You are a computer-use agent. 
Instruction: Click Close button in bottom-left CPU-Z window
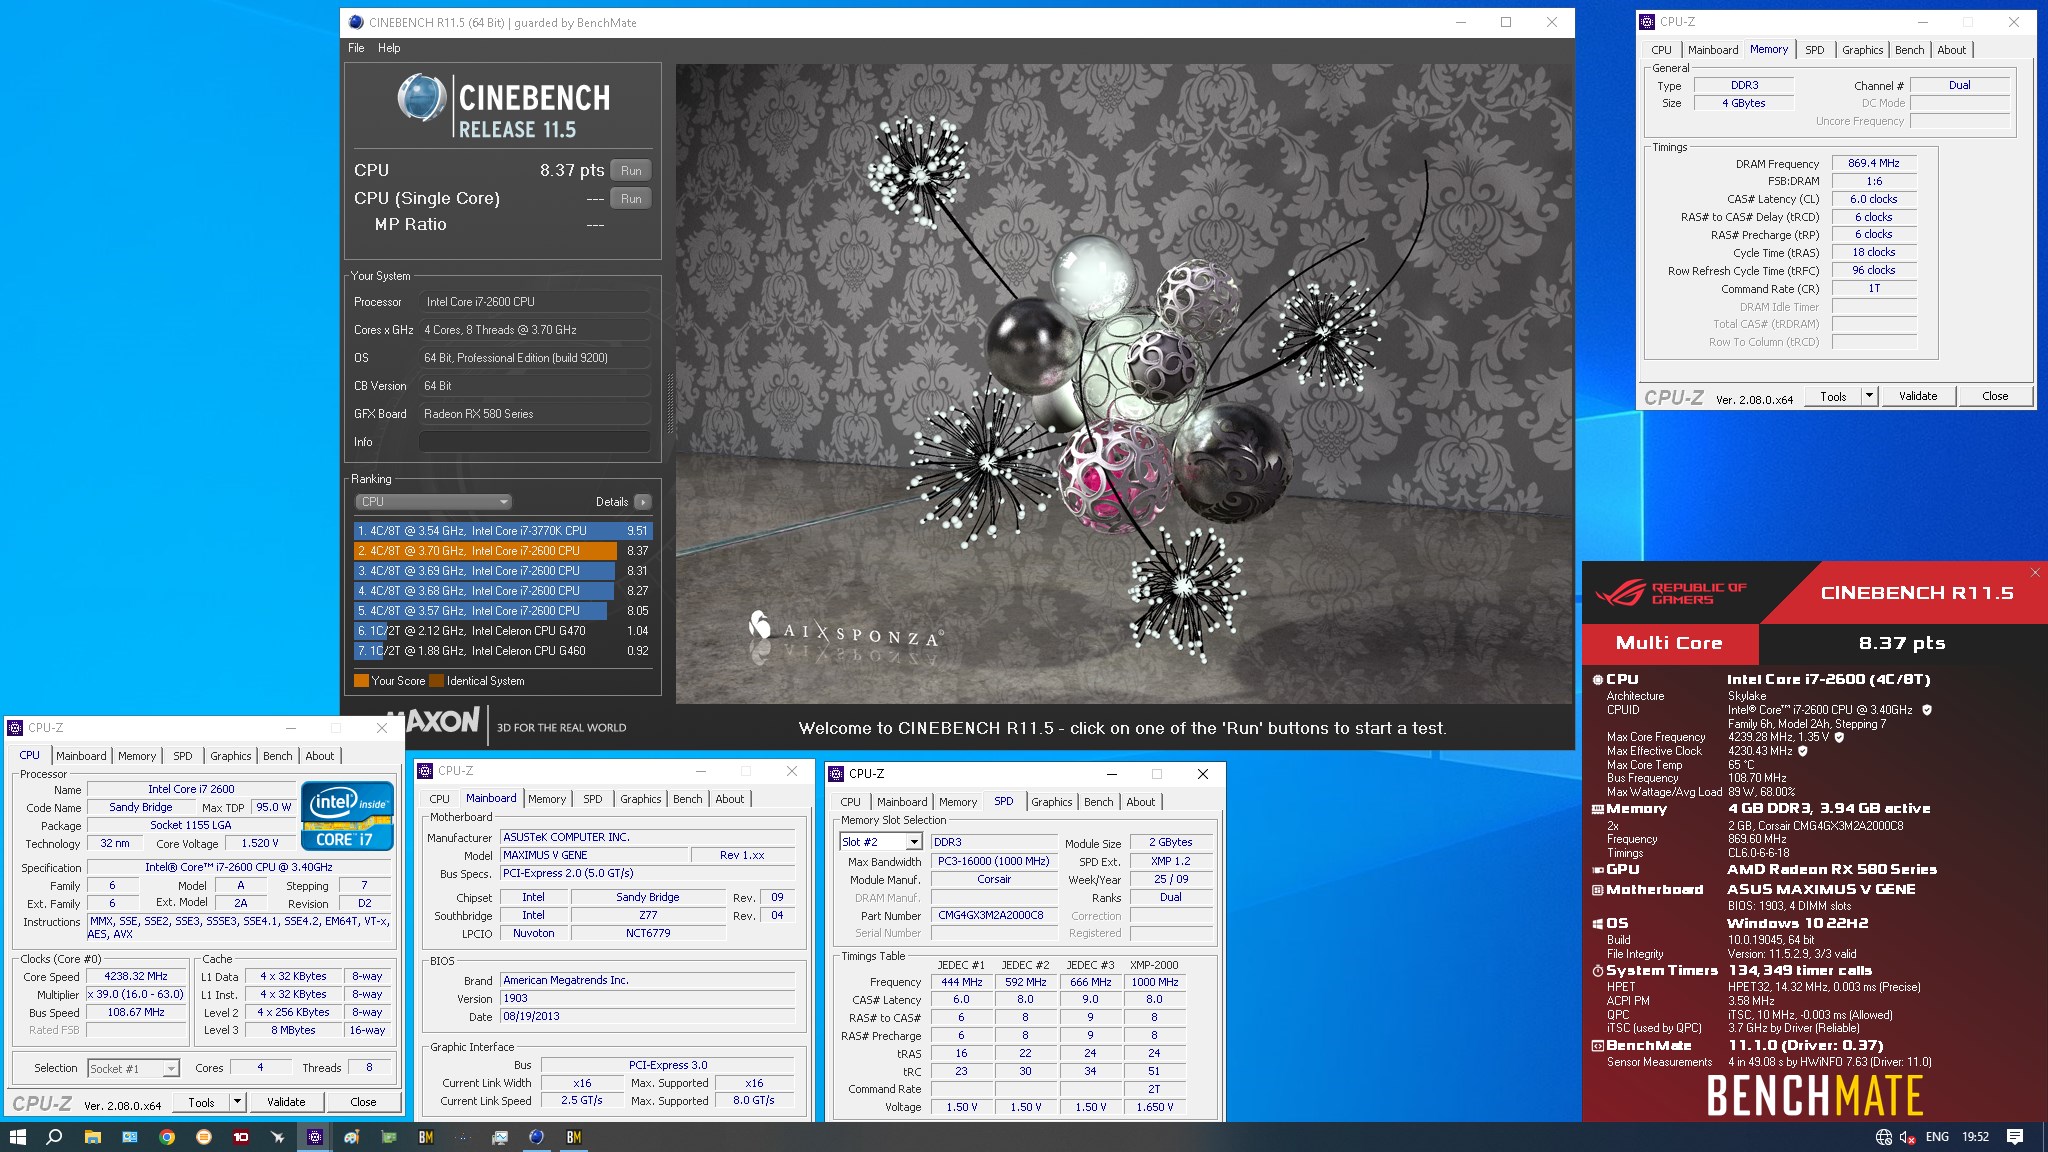(363, 1102)
